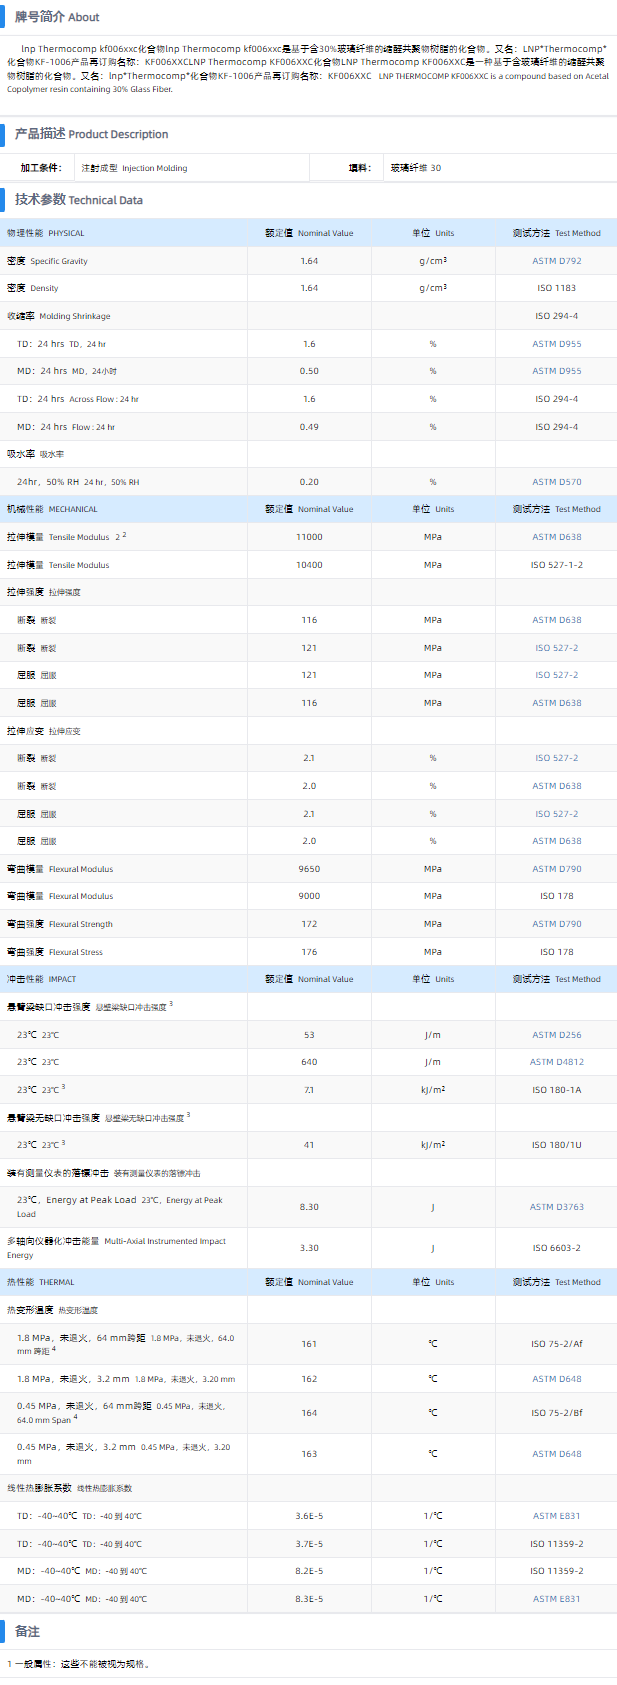Screen dimensions: 617x1685
Task: Click the ASTM D570 water absorption link
Action: [556, 482]
